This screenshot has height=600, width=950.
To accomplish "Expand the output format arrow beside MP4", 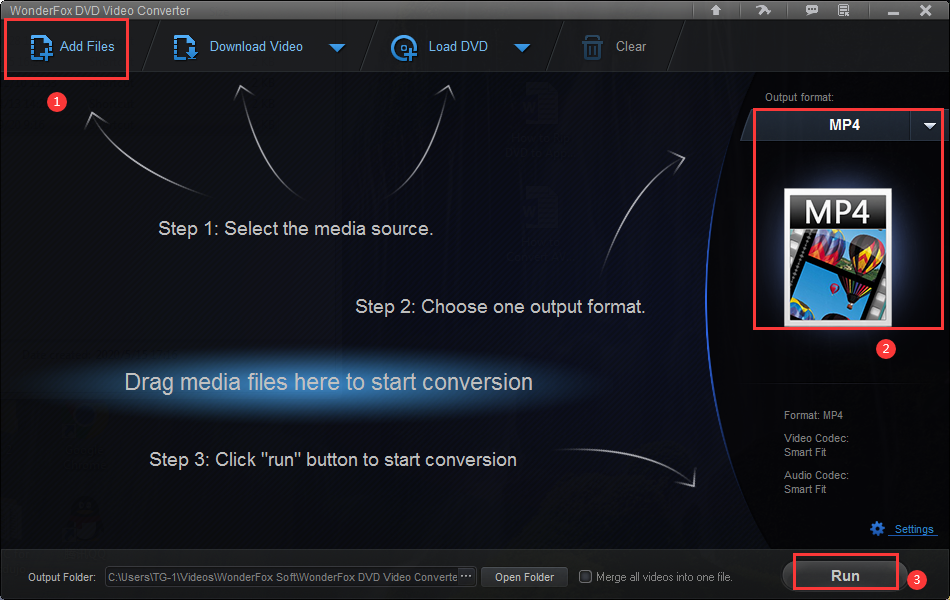I will (x=929, y=125).
